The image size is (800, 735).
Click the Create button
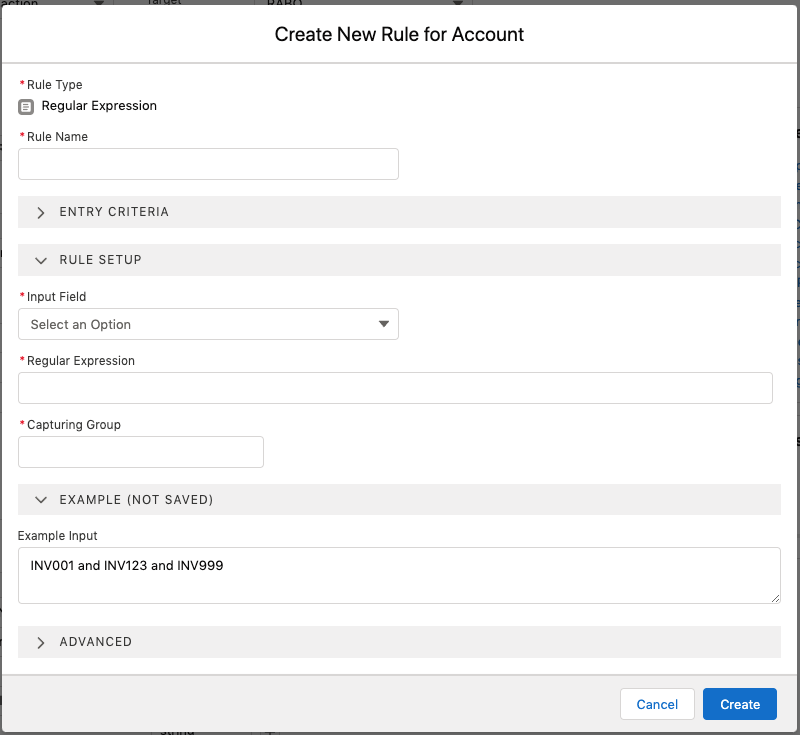(739, 704)
